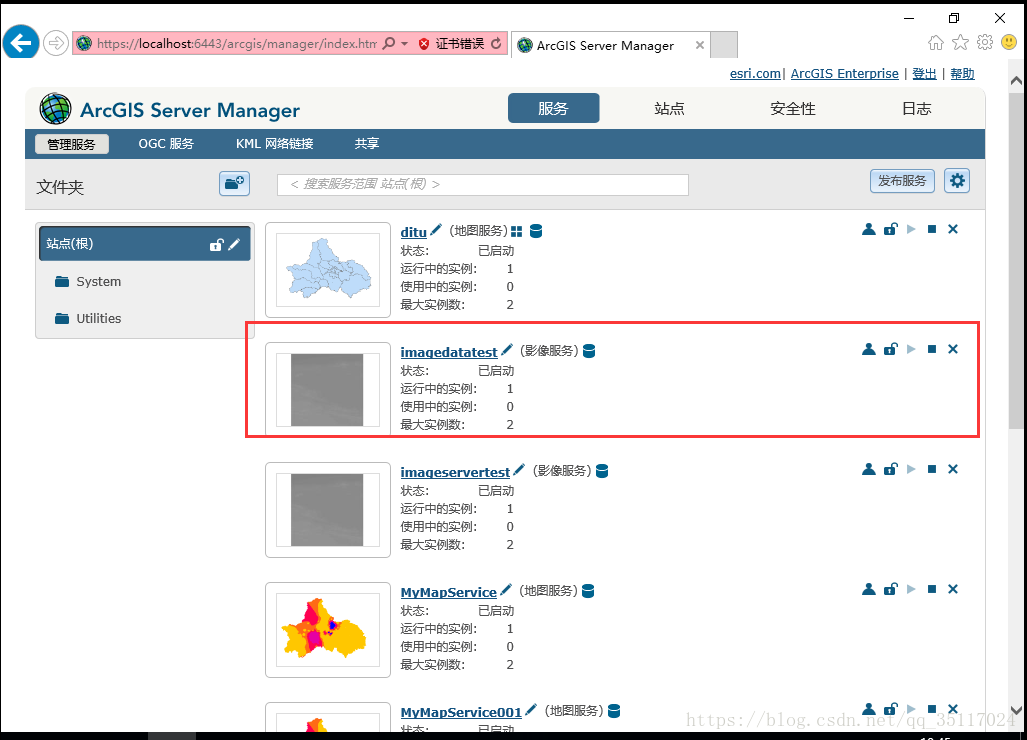Edit imagedatatest via pencil icon
The image size is (1027, 740).
coord(506,350)
